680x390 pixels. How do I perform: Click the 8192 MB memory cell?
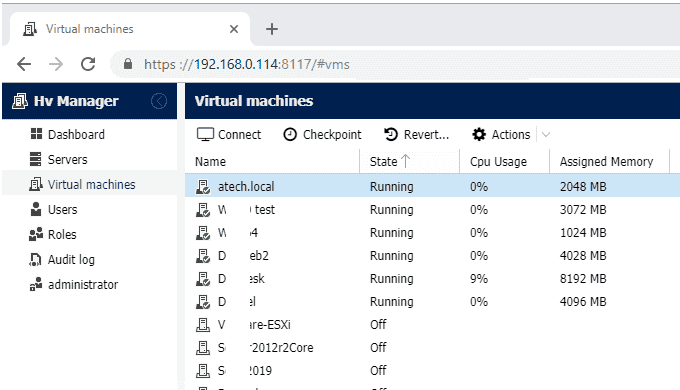pos(583,279)
